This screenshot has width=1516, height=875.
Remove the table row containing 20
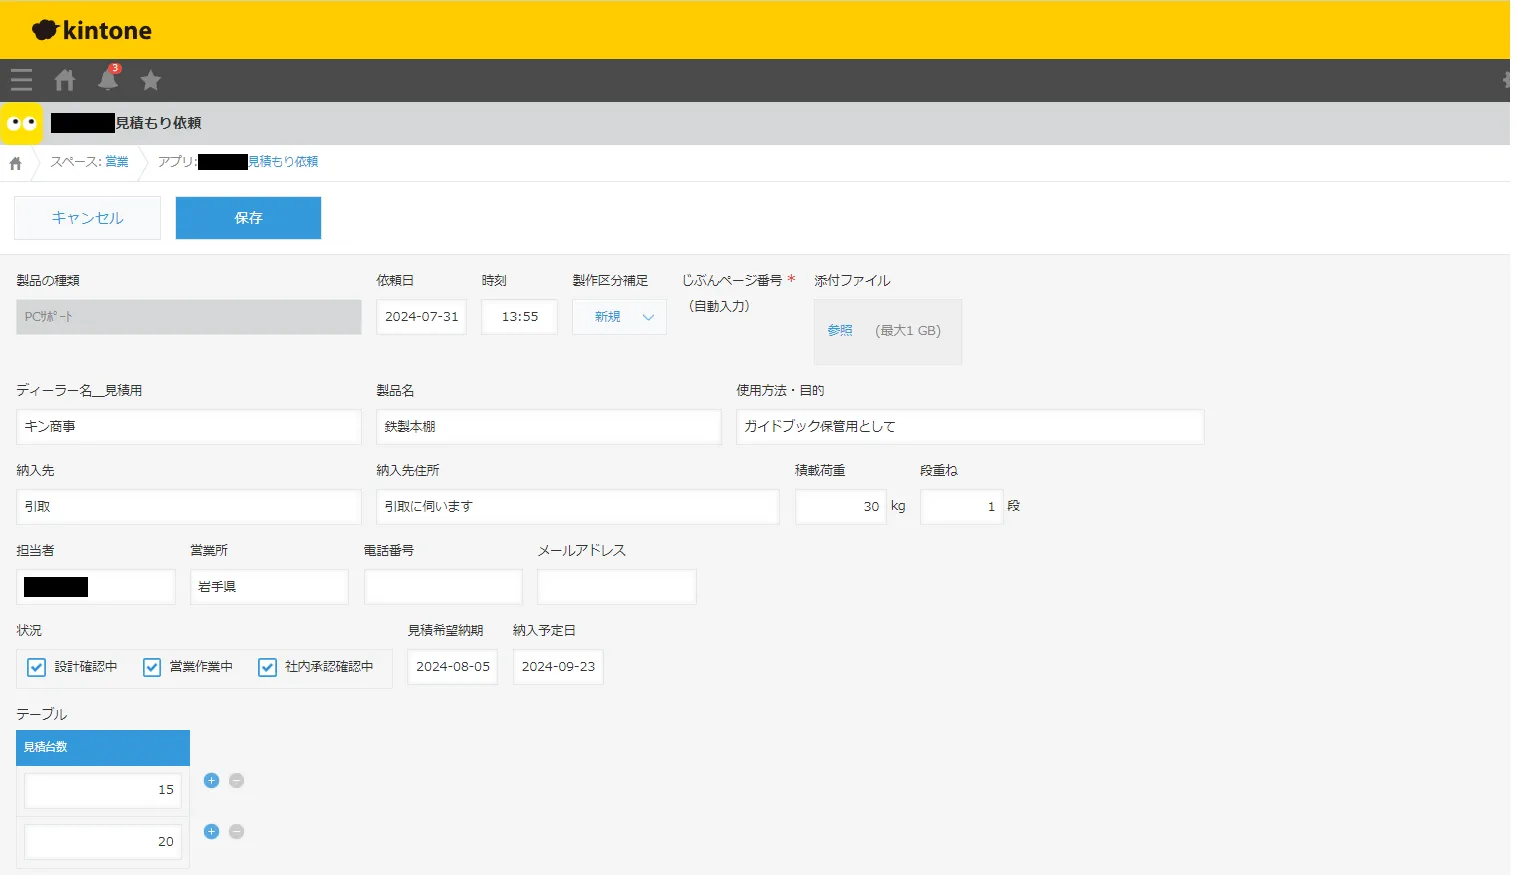tap(236, 832)
